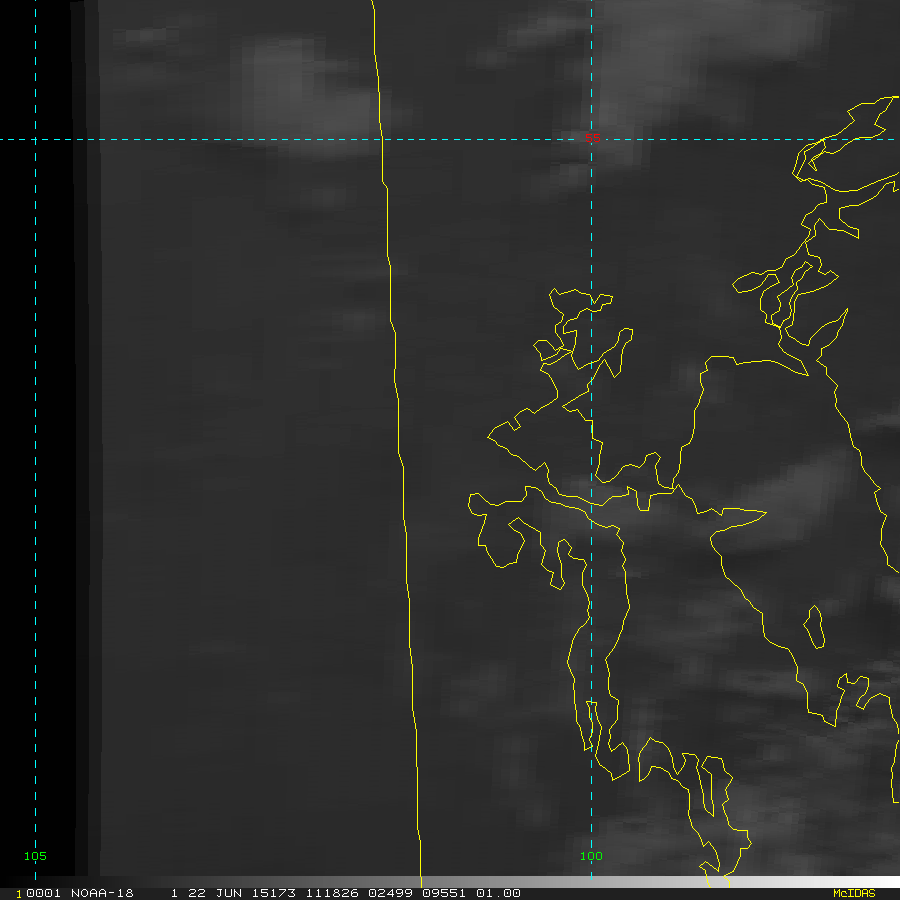
Task: Click the yellow McIDAS label
Action: [854, 893]
